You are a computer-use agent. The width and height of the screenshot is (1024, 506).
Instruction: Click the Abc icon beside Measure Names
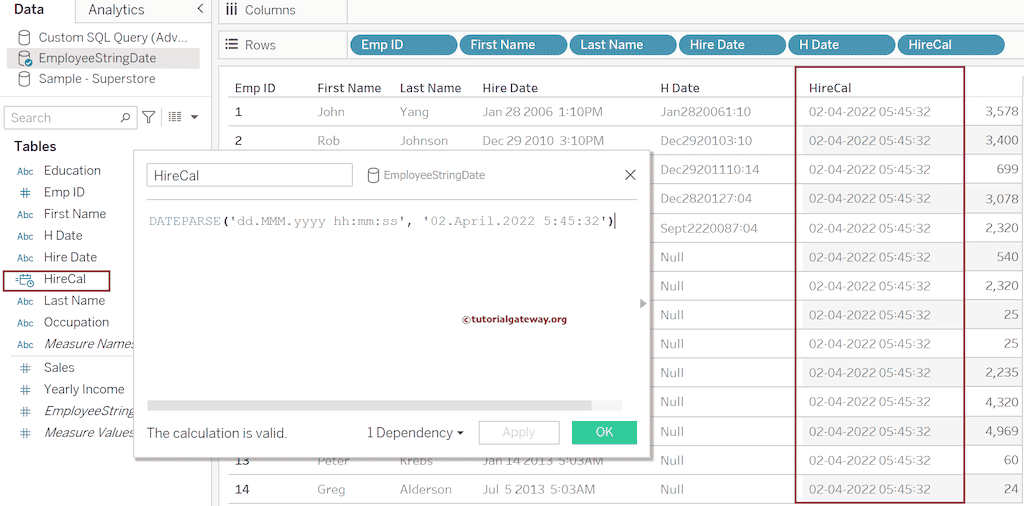(x=25, y=344)
